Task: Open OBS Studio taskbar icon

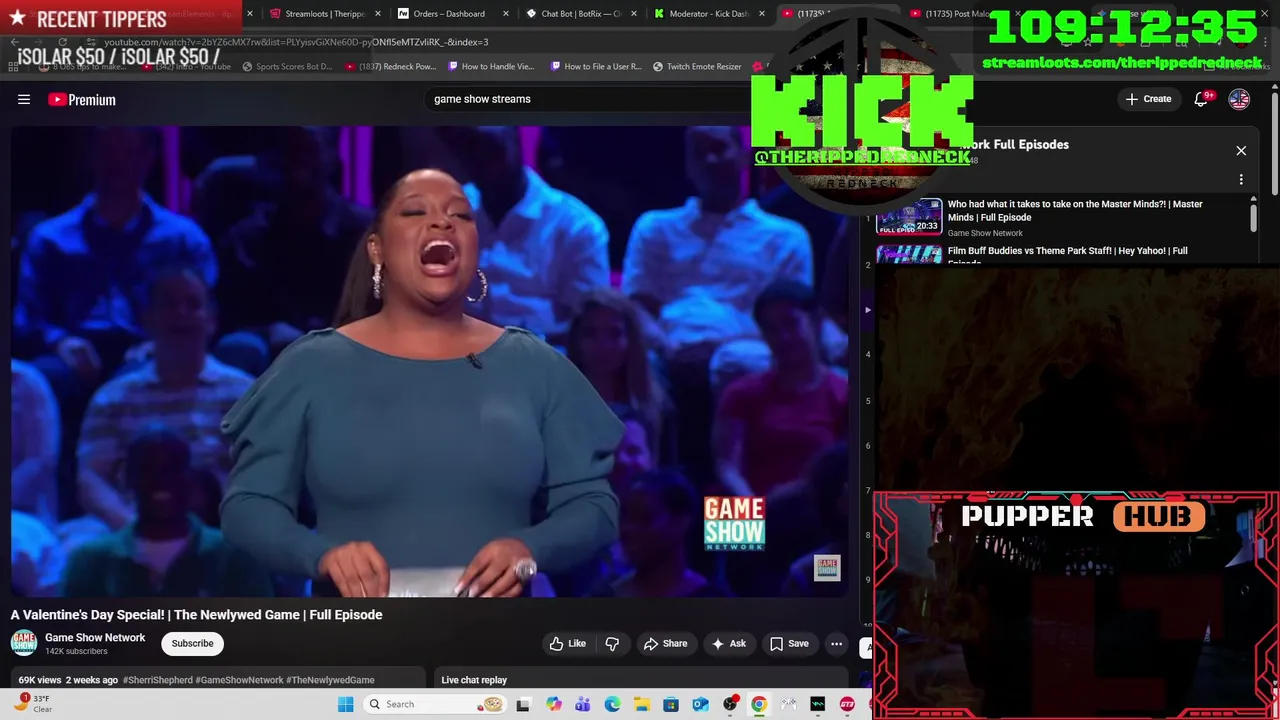Action: 730,704
